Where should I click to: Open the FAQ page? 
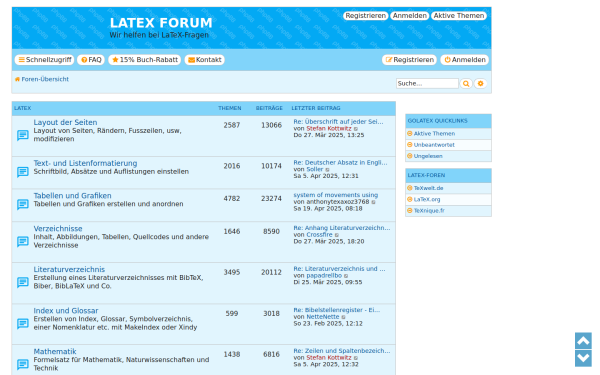pos(91,60)
